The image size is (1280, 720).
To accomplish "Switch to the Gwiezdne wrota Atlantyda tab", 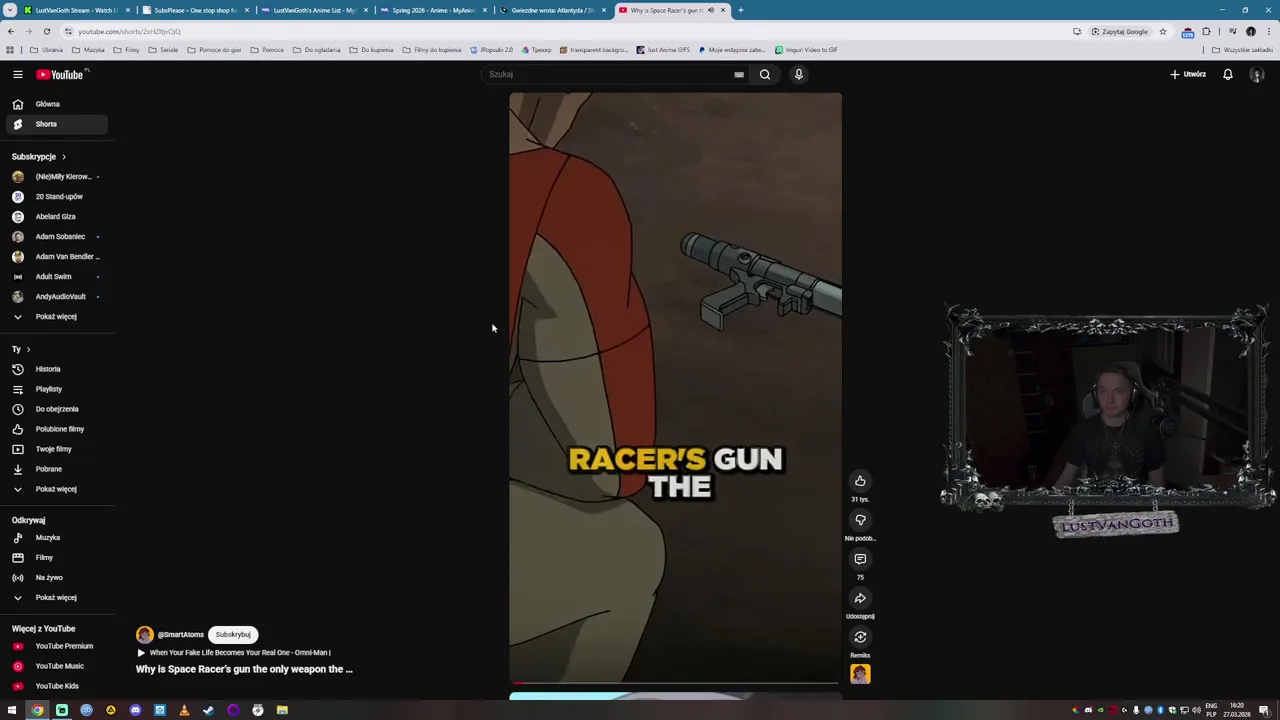I will point(553,10).
